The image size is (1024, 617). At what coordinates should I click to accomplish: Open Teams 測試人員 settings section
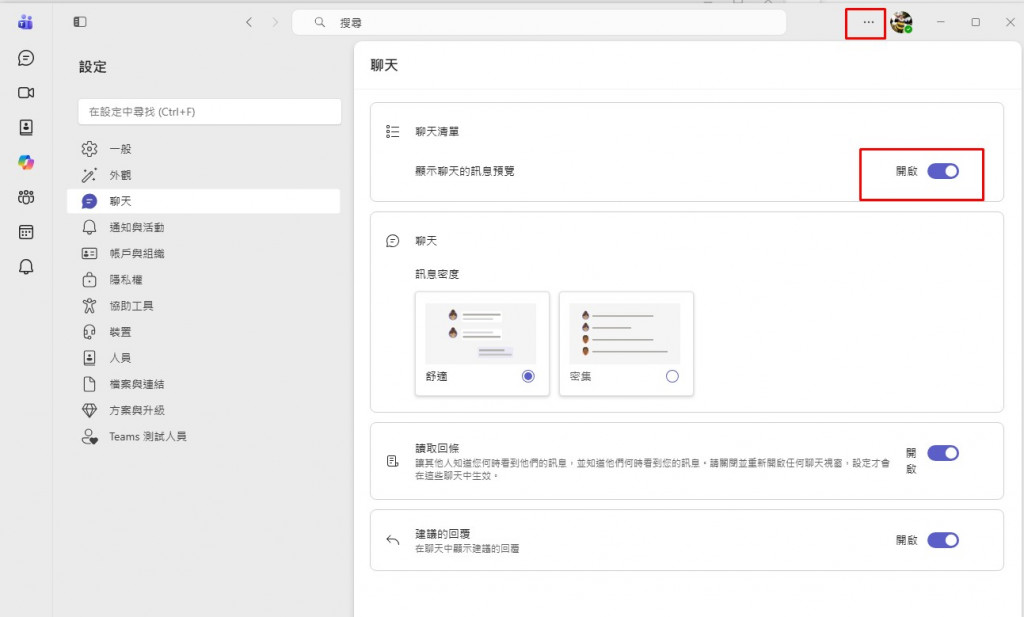coord(204,436)
